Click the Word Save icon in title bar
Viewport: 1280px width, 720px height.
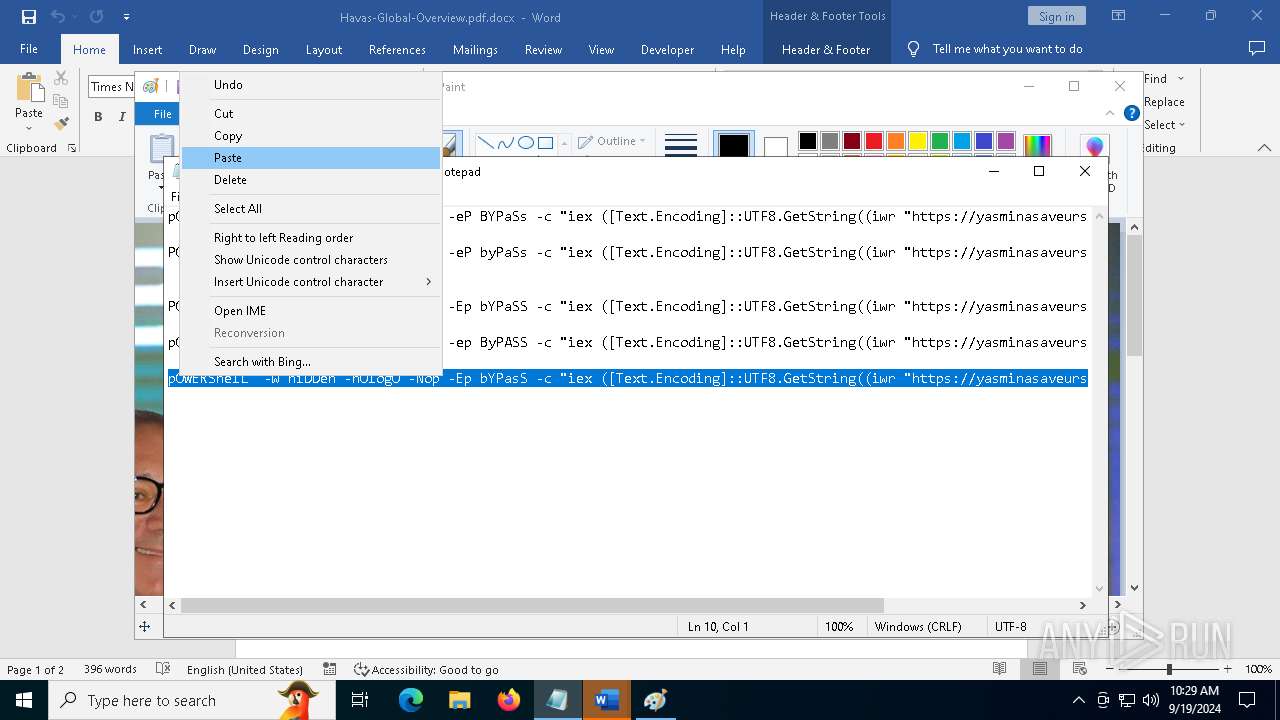click(29, 17)
